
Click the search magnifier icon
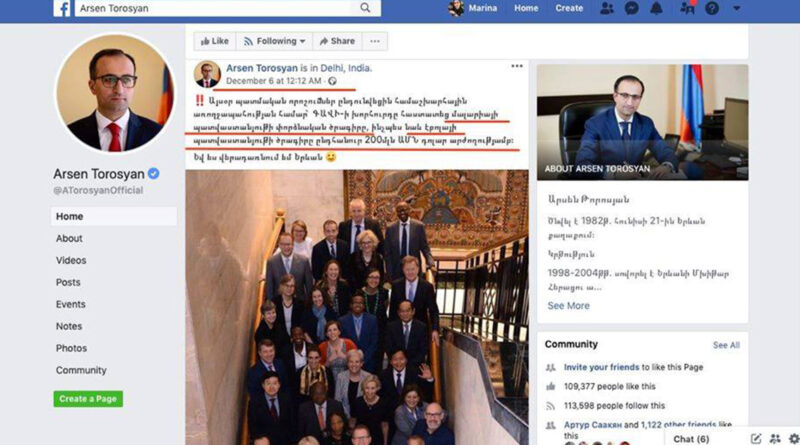(365, 8)
